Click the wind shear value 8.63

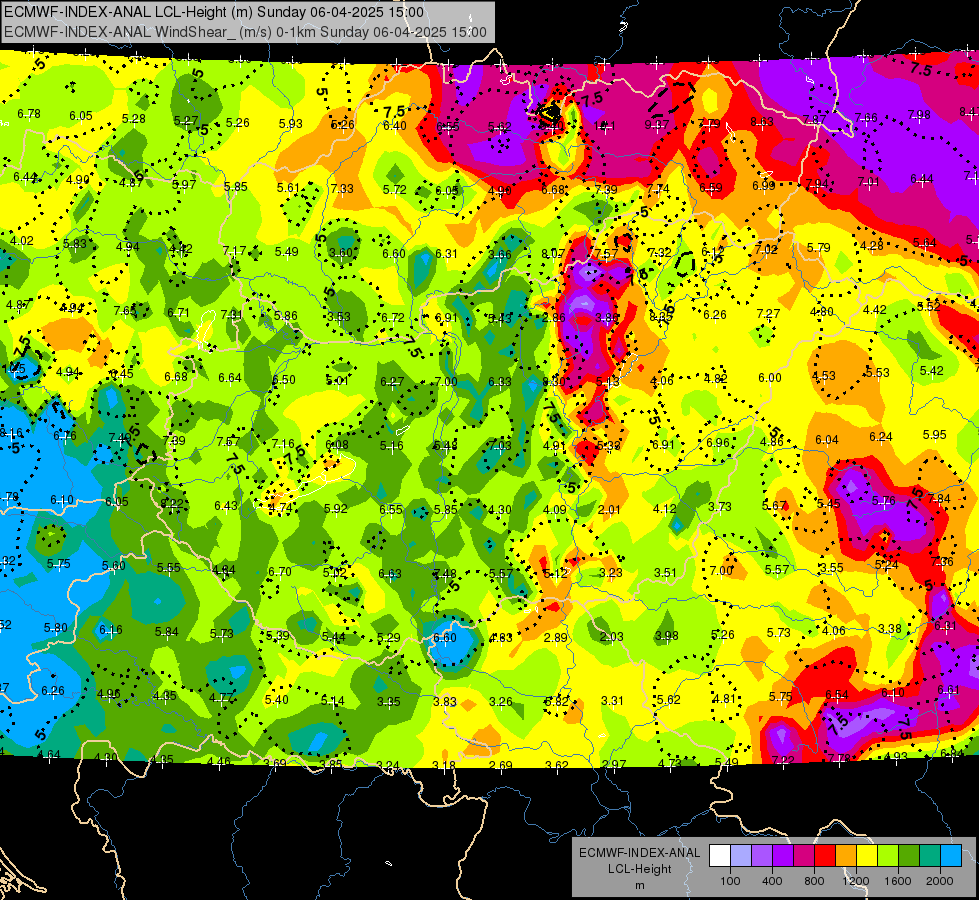pos(762,122)
